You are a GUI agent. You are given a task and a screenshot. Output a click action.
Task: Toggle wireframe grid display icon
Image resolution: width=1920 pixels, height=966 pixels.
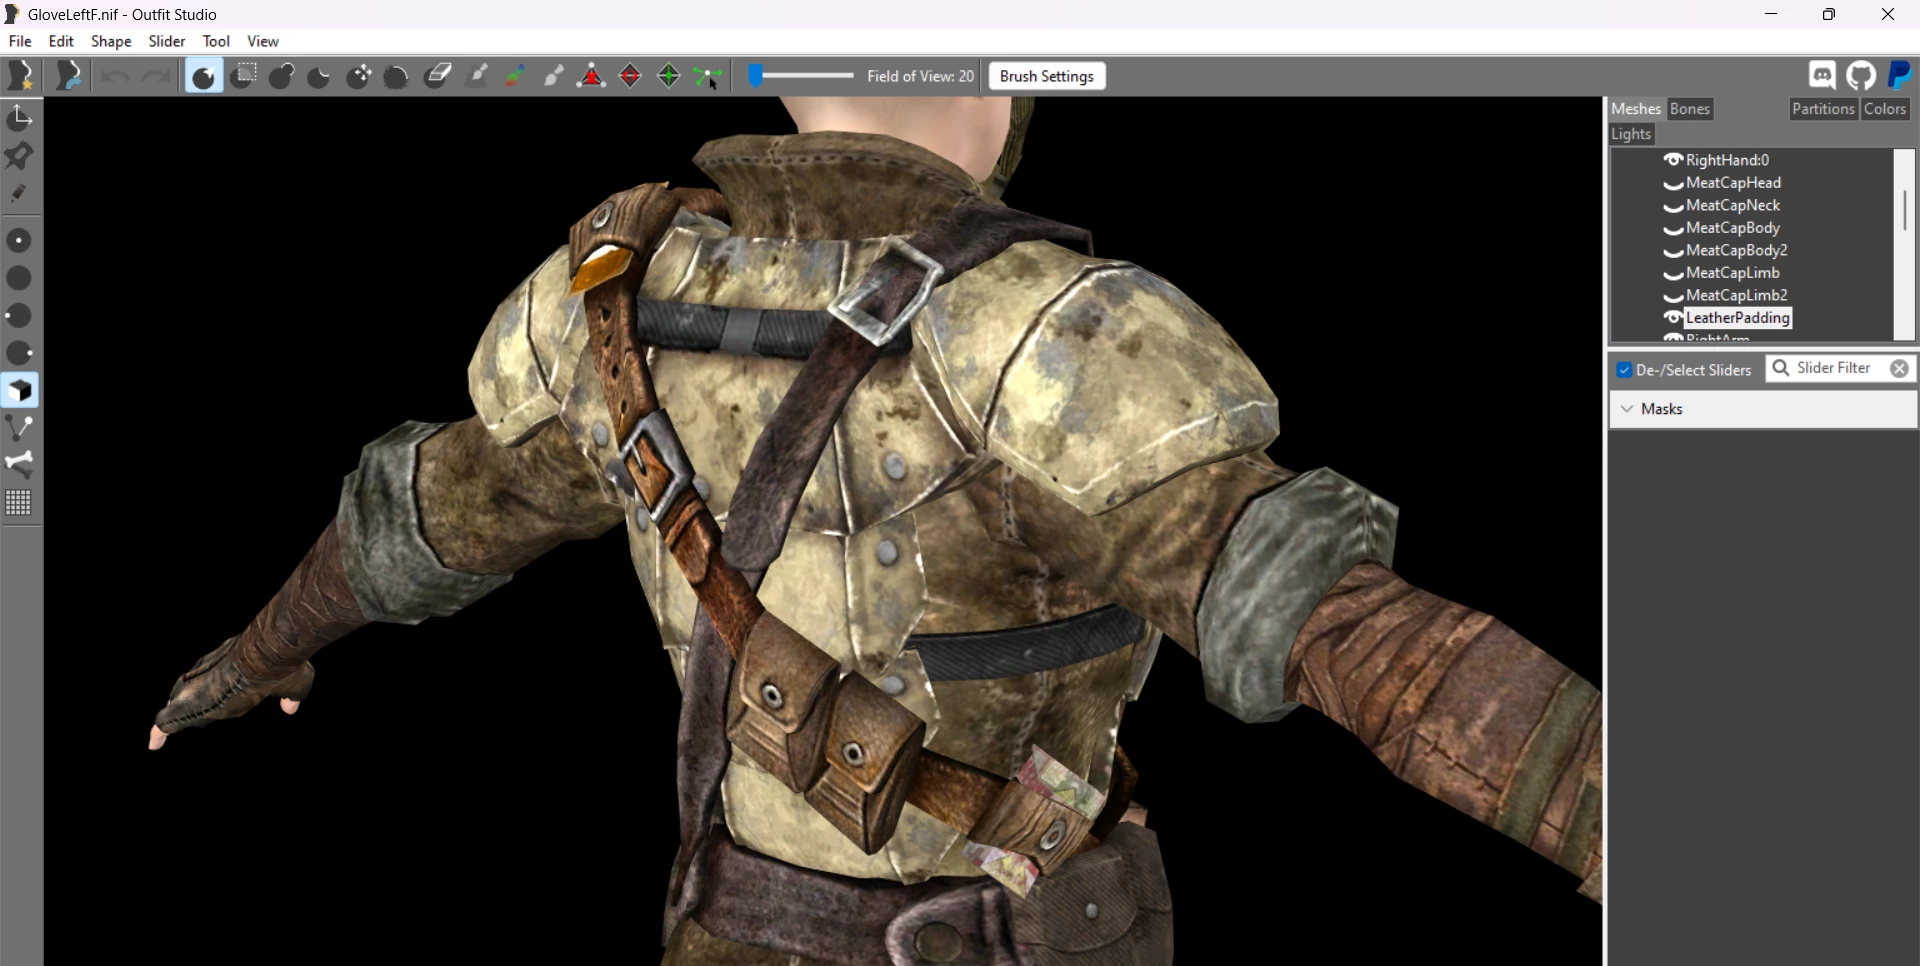(19, 502)
